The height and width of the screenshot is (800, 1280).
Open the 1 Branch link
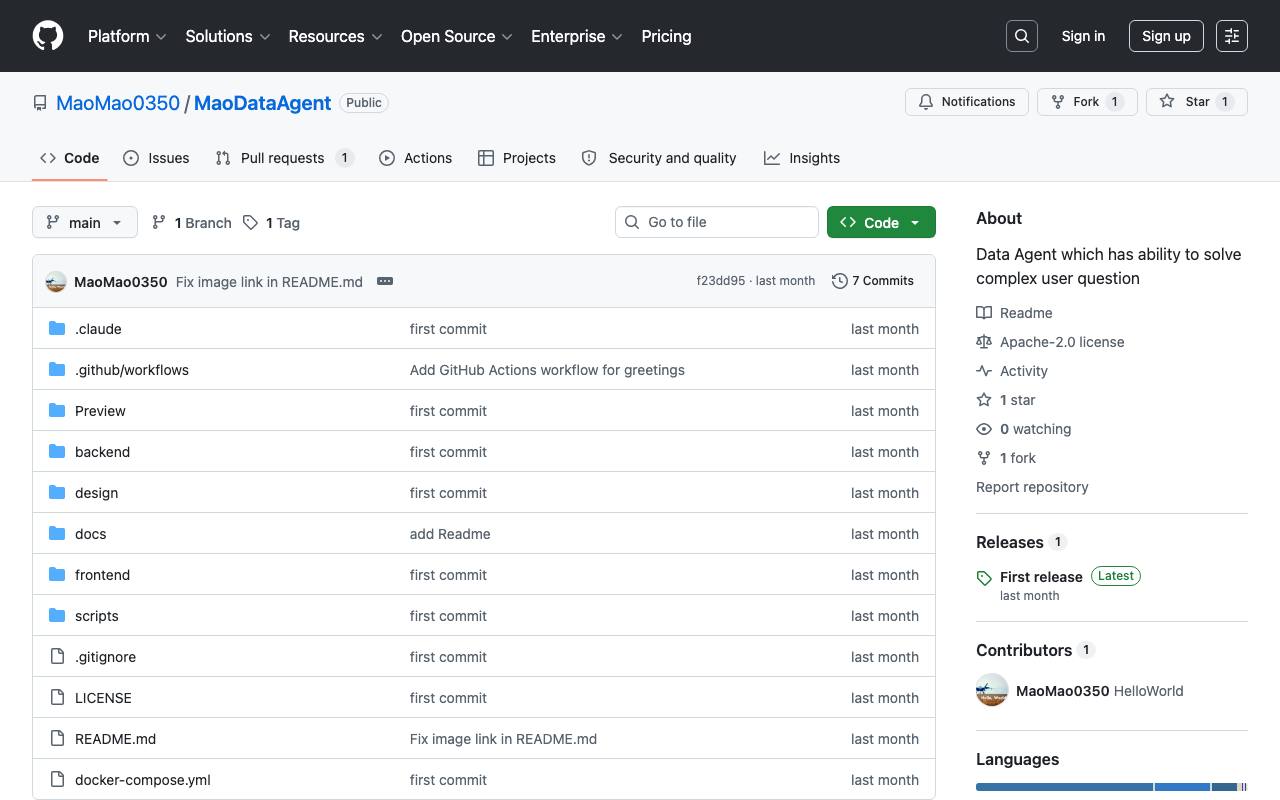click(191, 222)
